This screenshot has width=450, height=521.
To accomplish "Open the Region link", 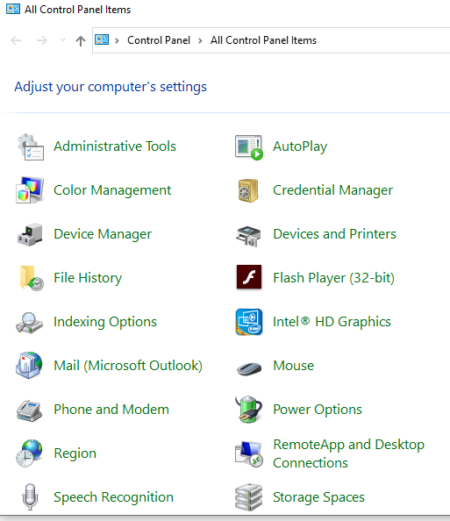I will [x=75, y=454].
